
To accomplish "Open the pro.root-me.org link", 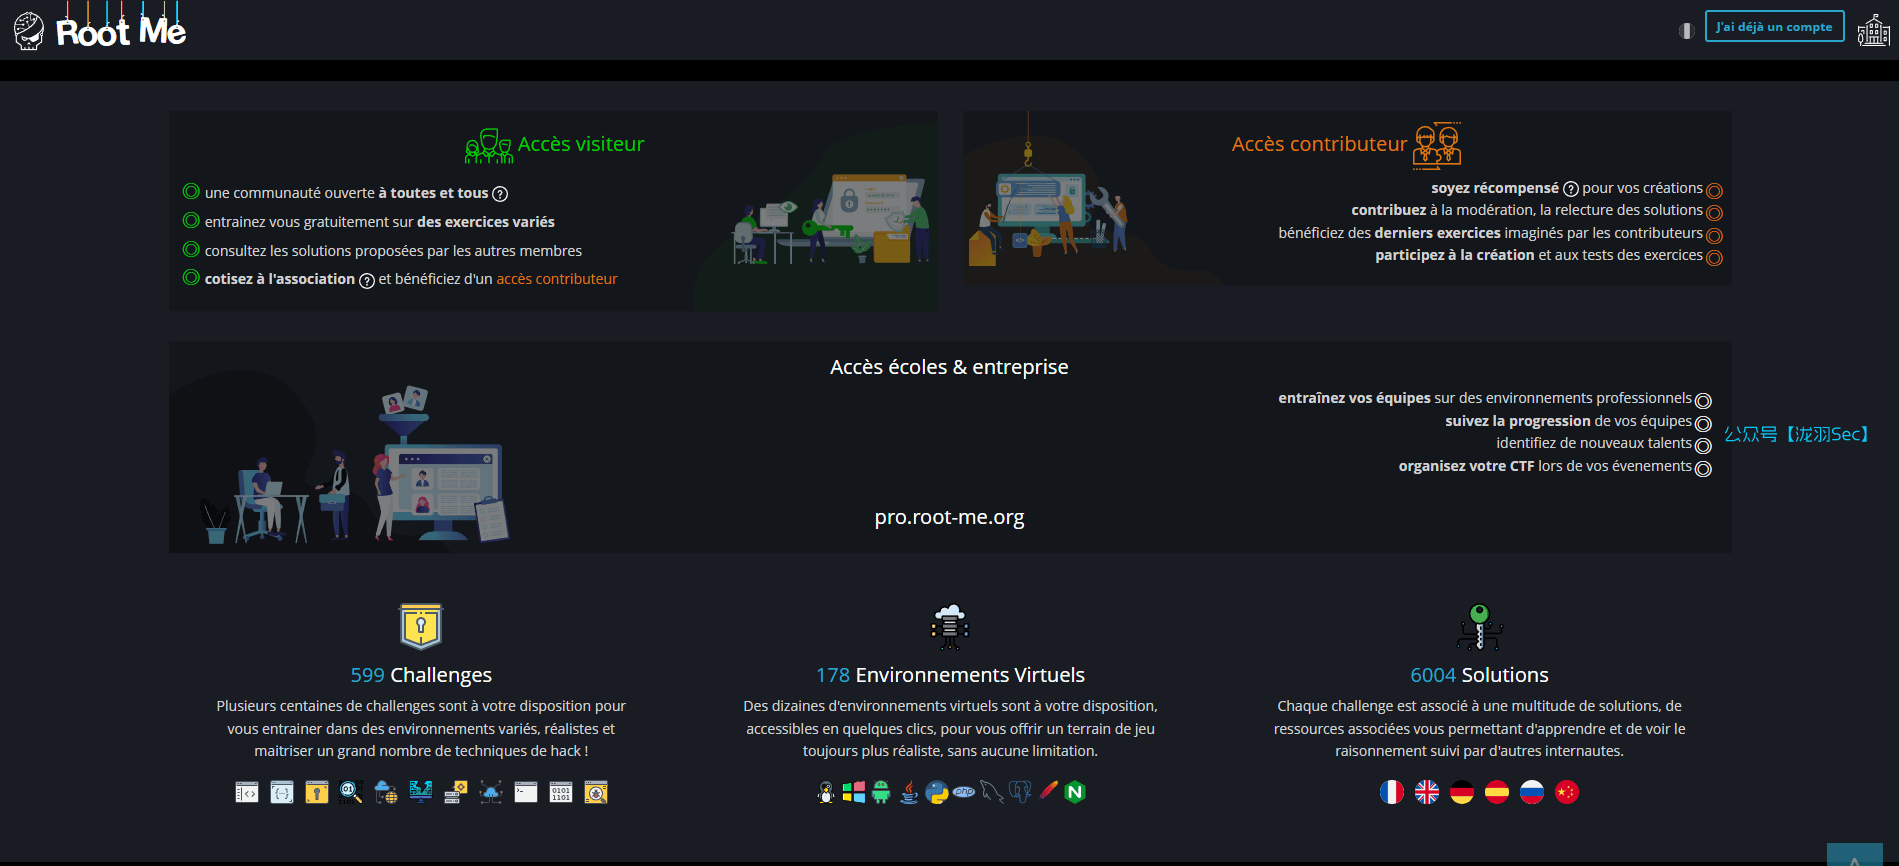I will point(949,517).
